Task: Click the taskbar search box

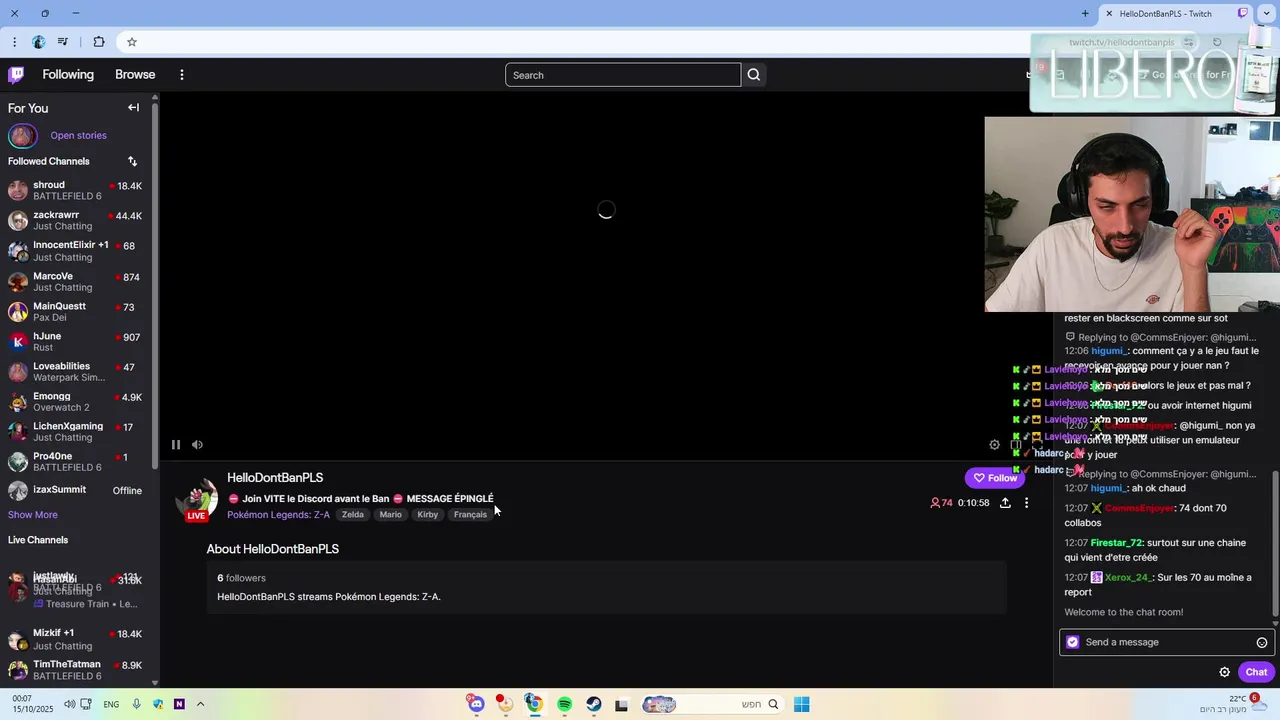Action: 713,705
